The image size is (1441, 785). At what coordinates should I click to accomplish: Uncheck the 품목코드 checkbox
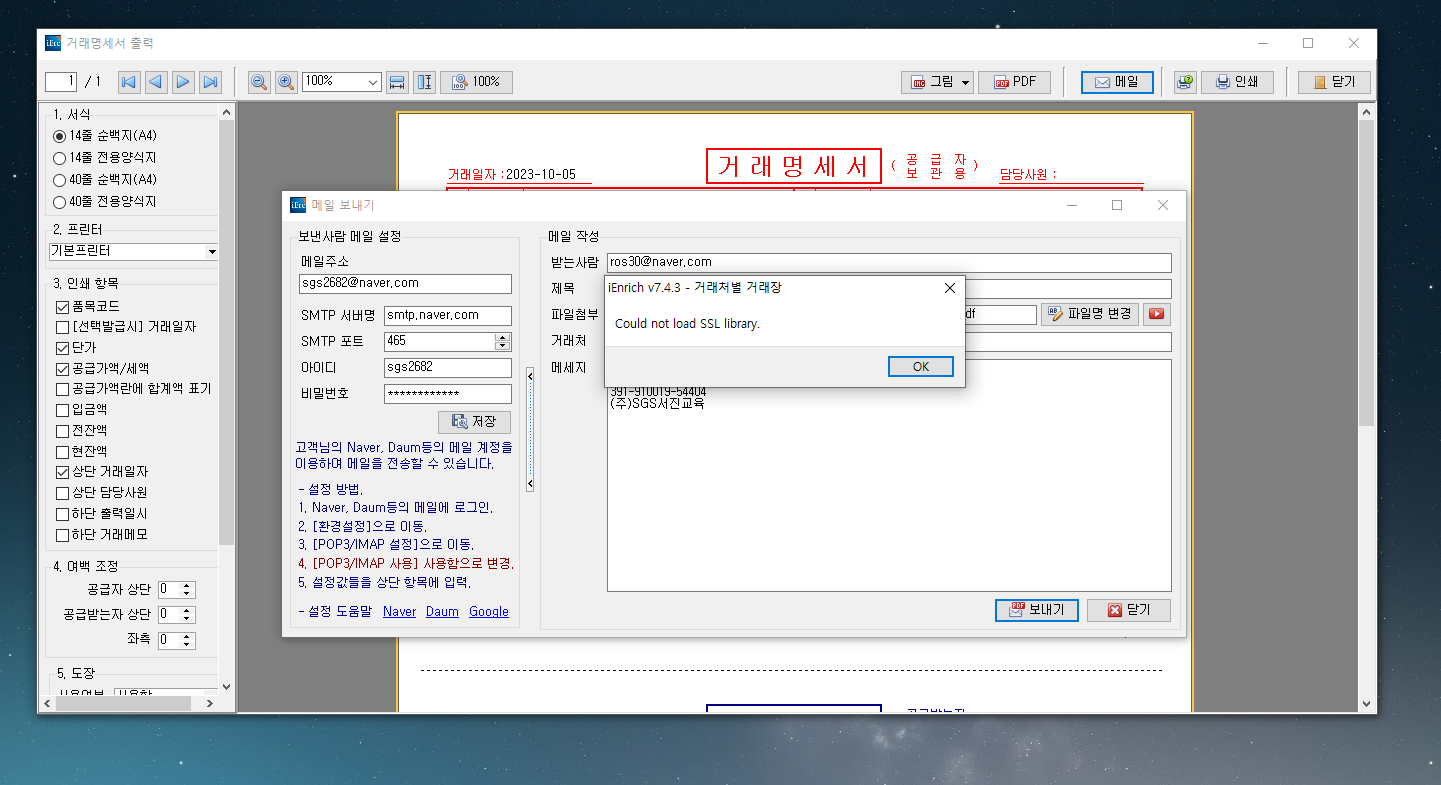[63, 306]
